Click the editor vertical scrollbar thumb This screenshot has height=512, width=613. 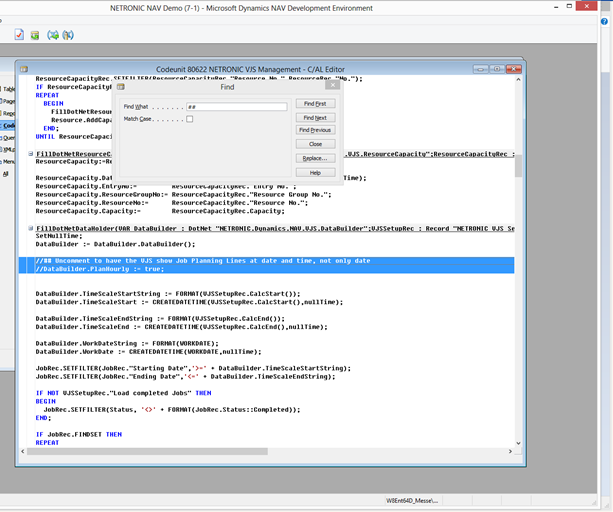(x=518, y=166)
